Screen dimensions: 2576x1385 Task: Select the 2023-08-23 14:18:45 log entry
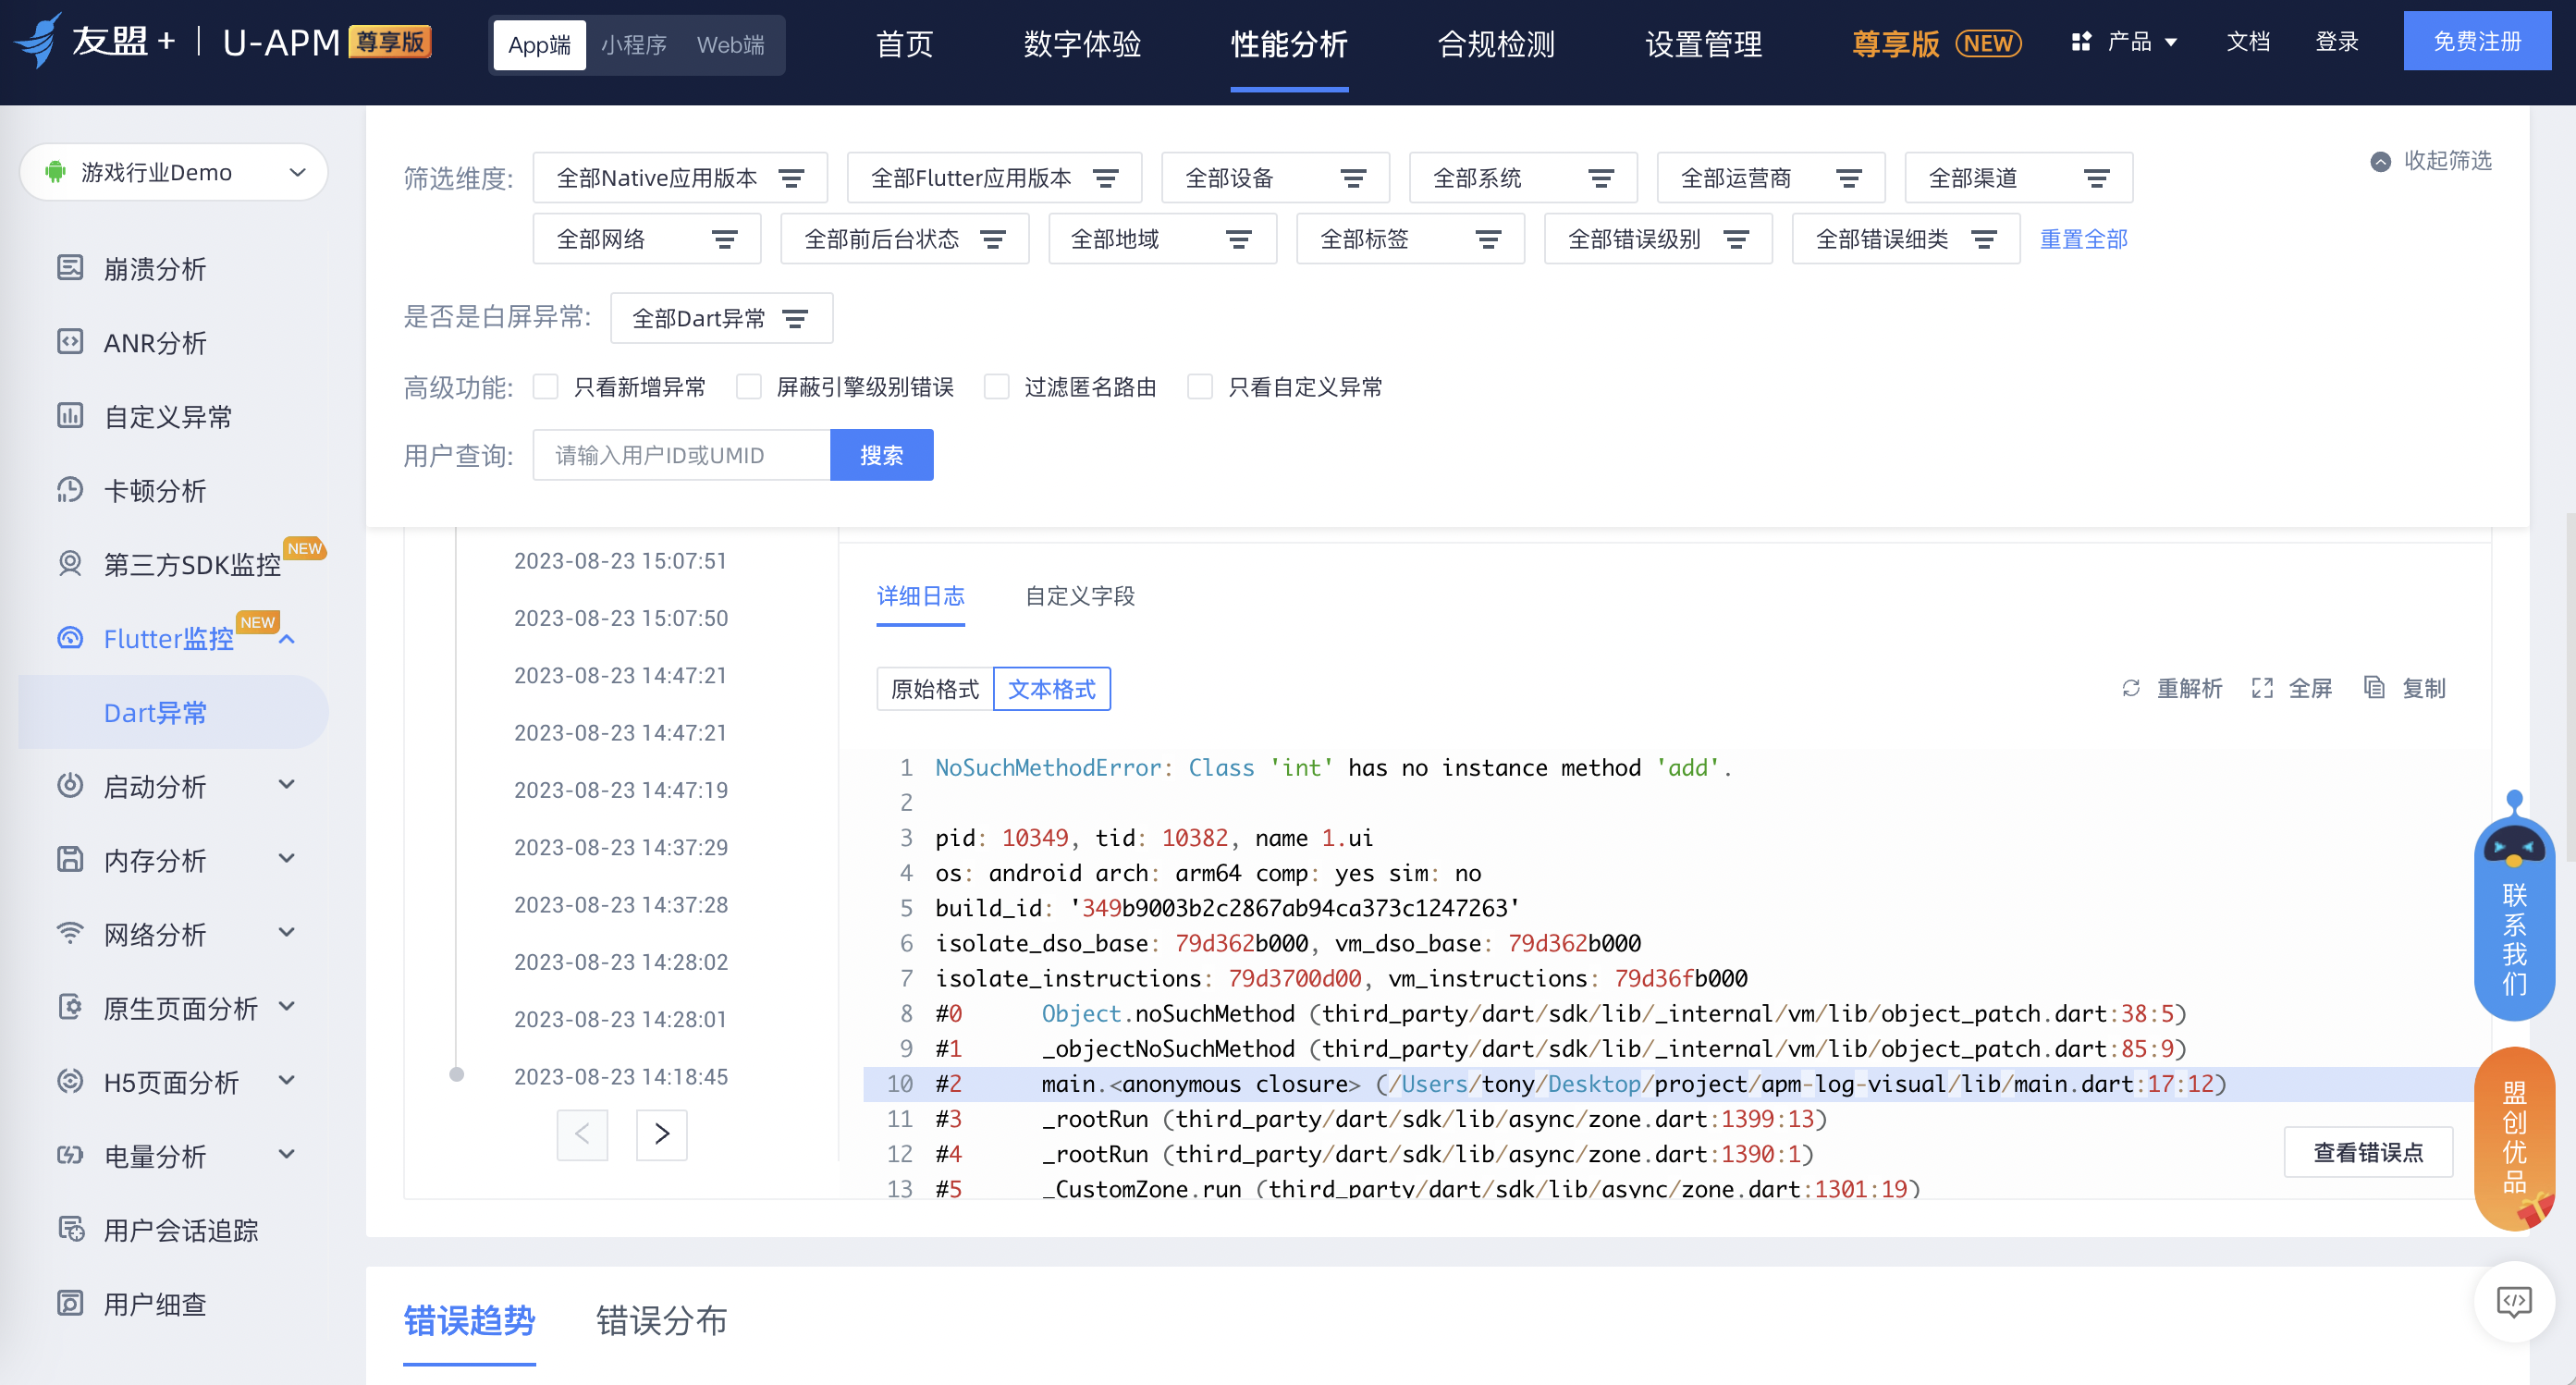coord(621,1076)
